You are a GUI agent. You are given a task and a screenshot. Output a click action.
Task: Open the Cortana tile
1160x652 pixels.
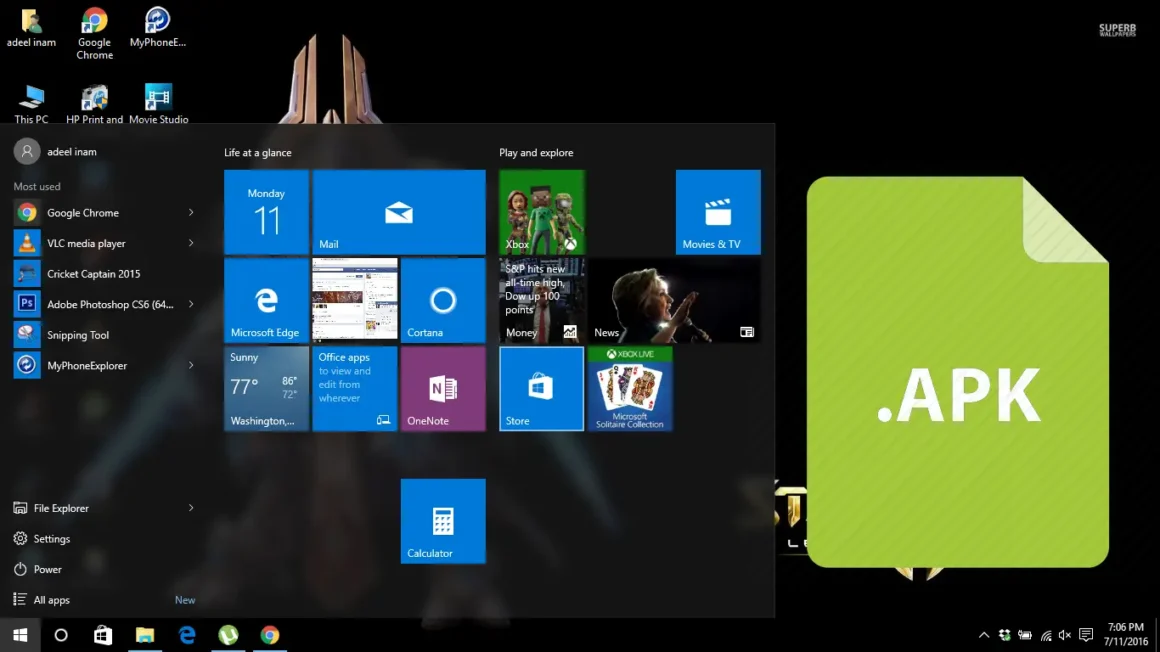(443, 300)
